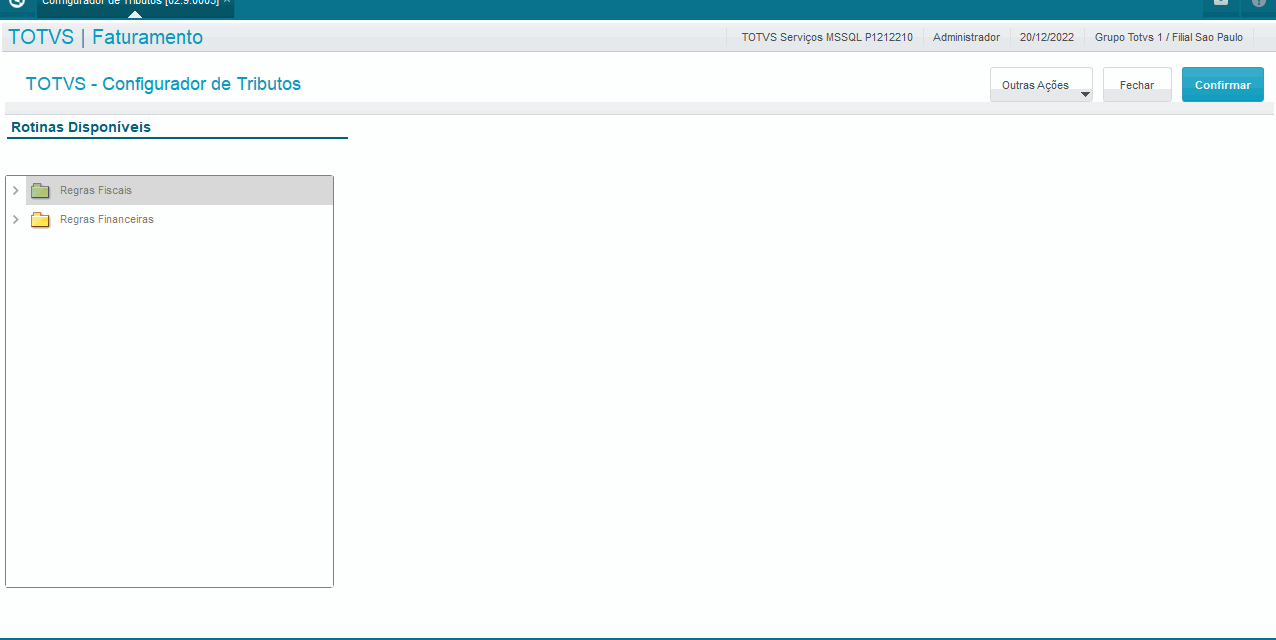Click the Administrador user label
Screen dimensions: 1276x640
click(x=966, y=37)
